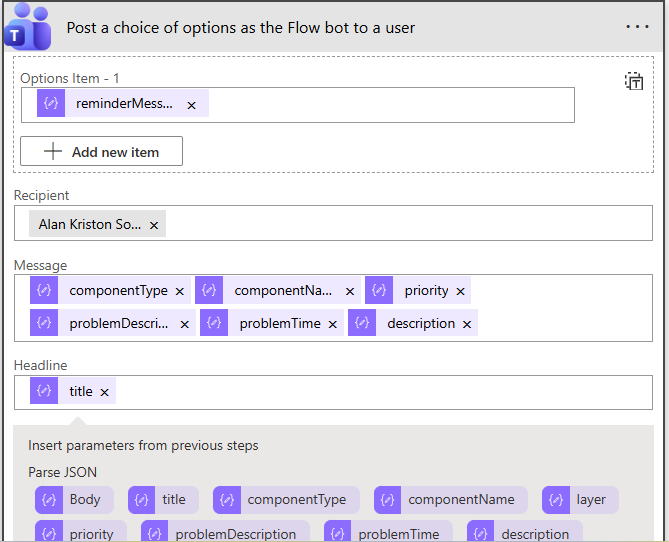Switch Options array to detail input mode
The width and height of the screenshot is (669, 542).
pos(634,81)
